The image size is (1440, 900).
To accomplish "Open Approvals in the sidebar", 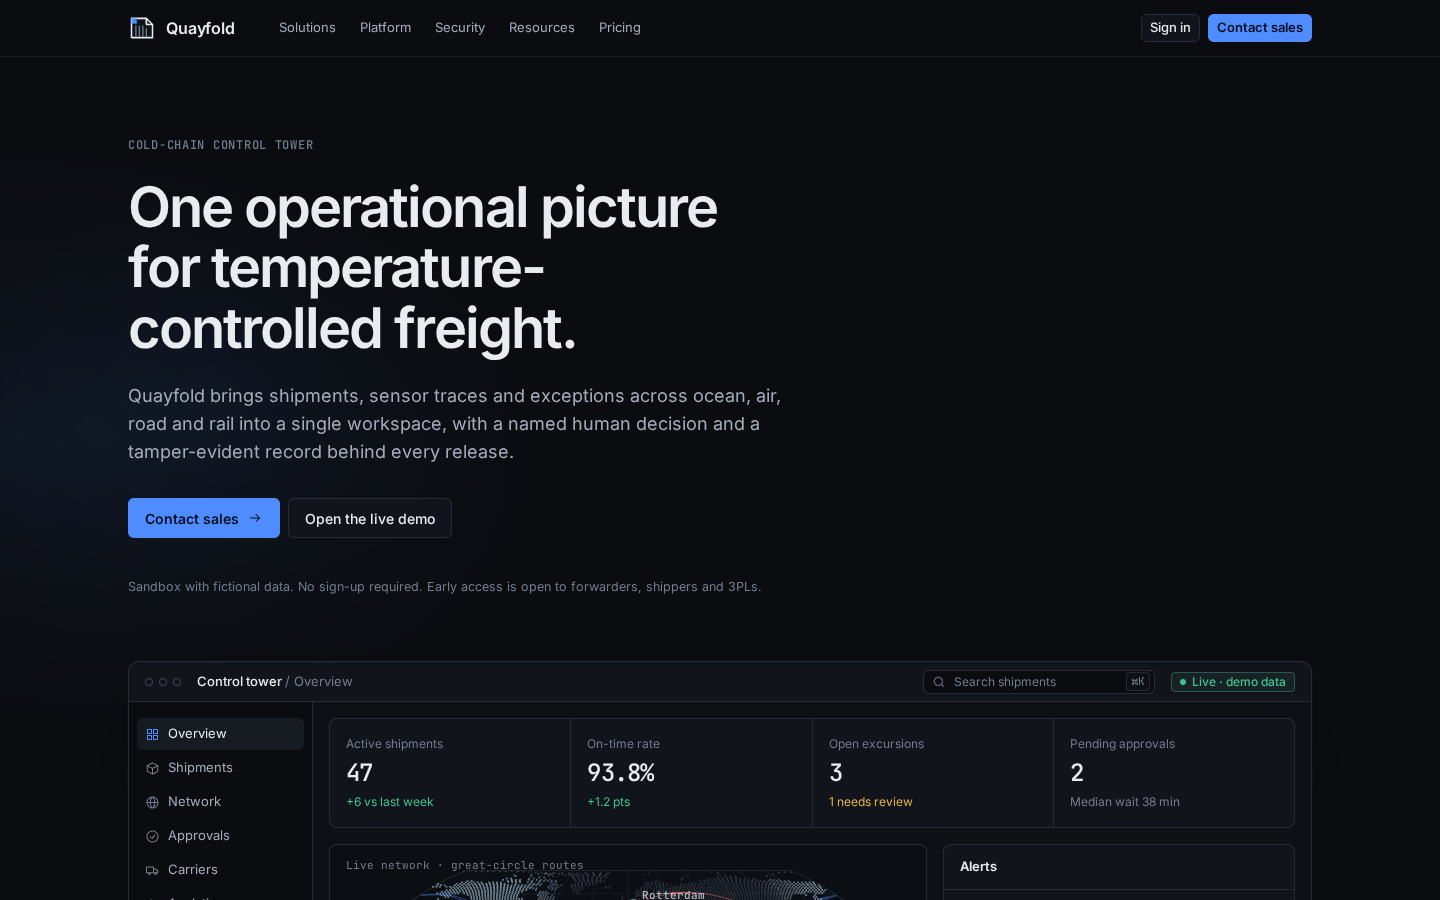I will [x=220, y=836].
